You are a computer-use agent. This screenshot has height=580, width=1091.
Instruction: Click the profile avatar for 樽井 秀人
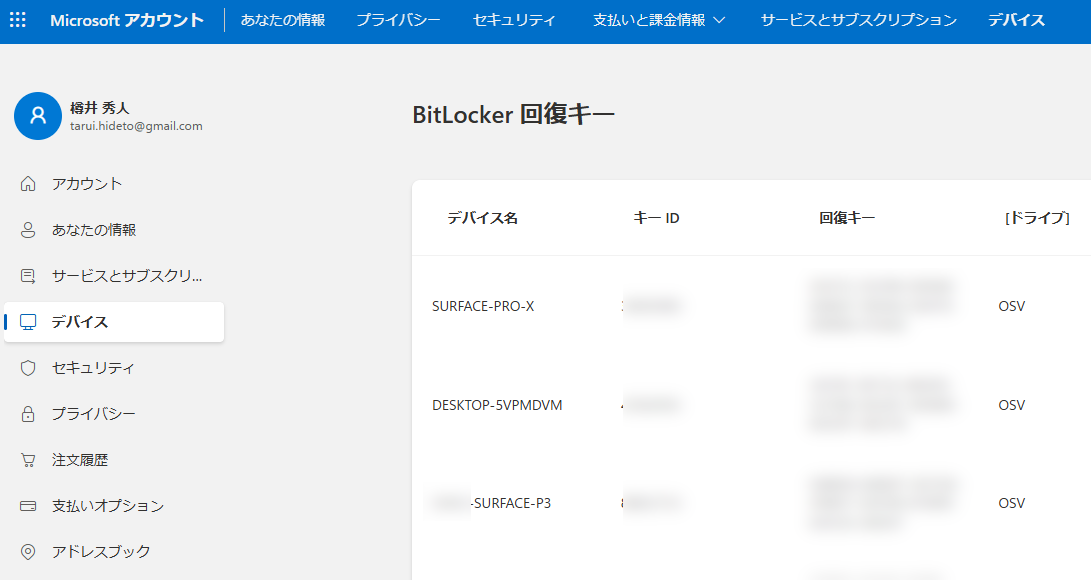[38, 116]
